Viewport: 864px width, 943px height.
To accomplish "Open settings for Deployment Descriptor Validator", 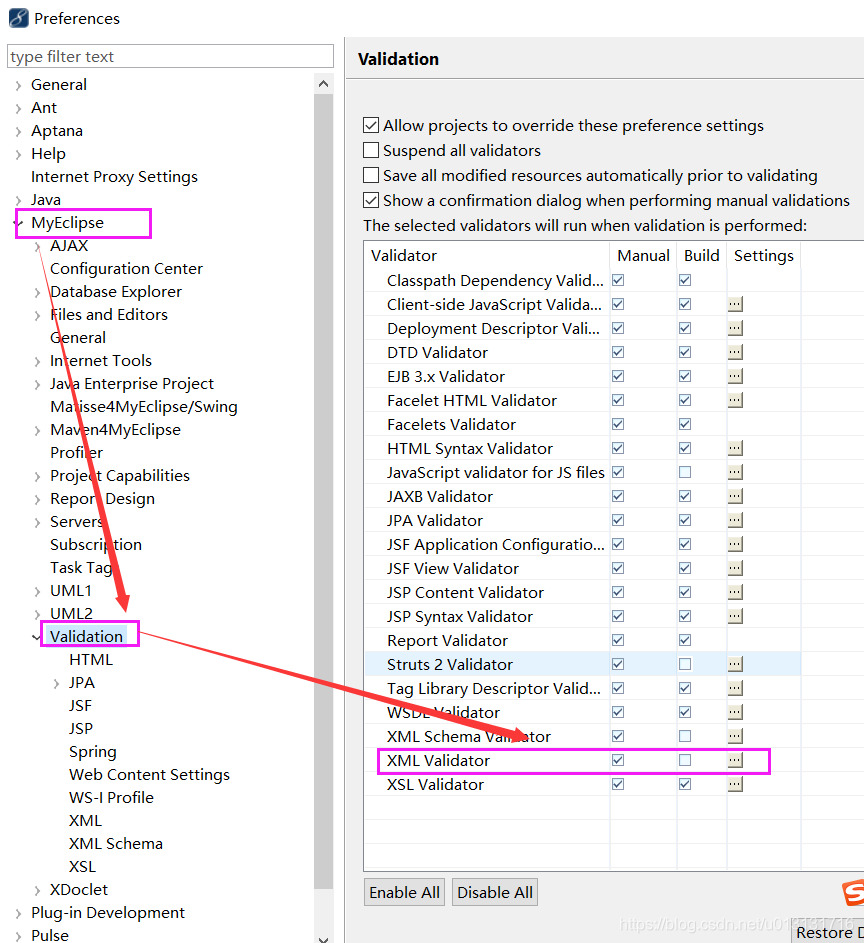I will pos(735,328).
